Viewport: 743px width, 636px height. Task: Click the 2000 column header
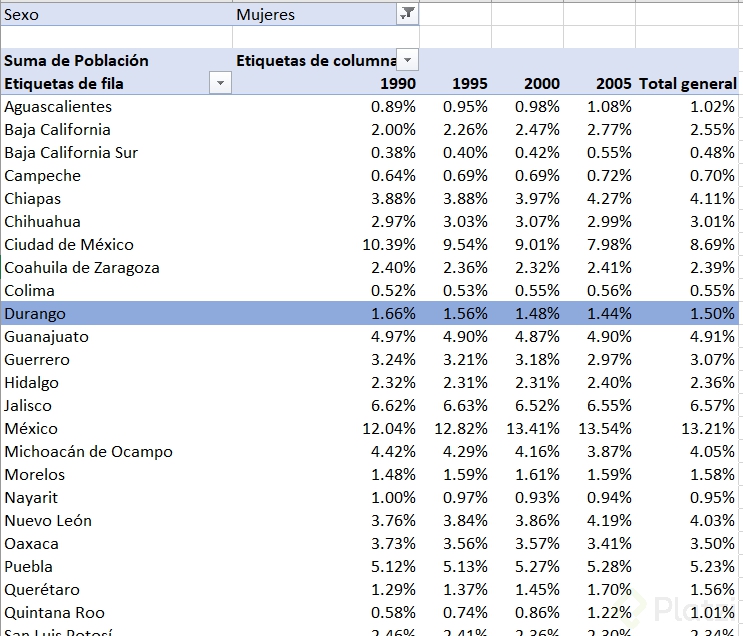[542, 83]
